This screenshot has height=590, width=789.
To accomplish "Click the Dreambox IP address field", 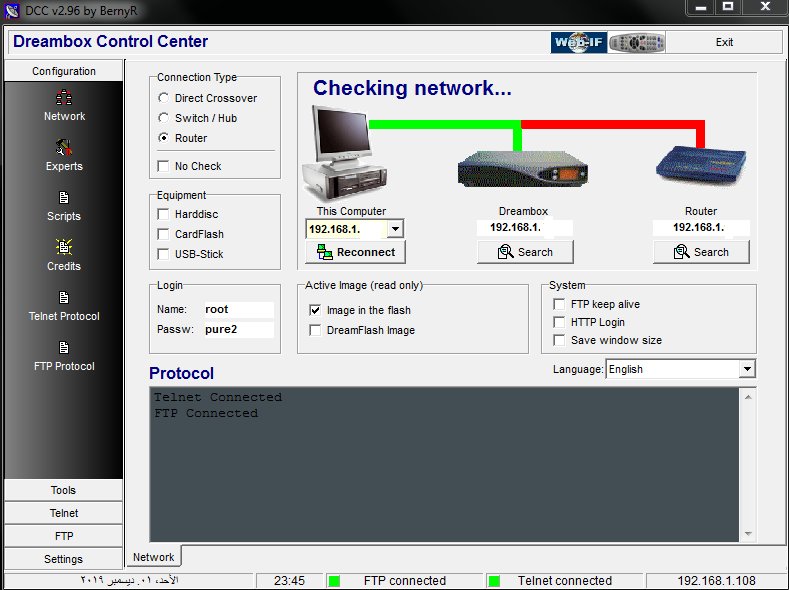I will coord(525,227).
